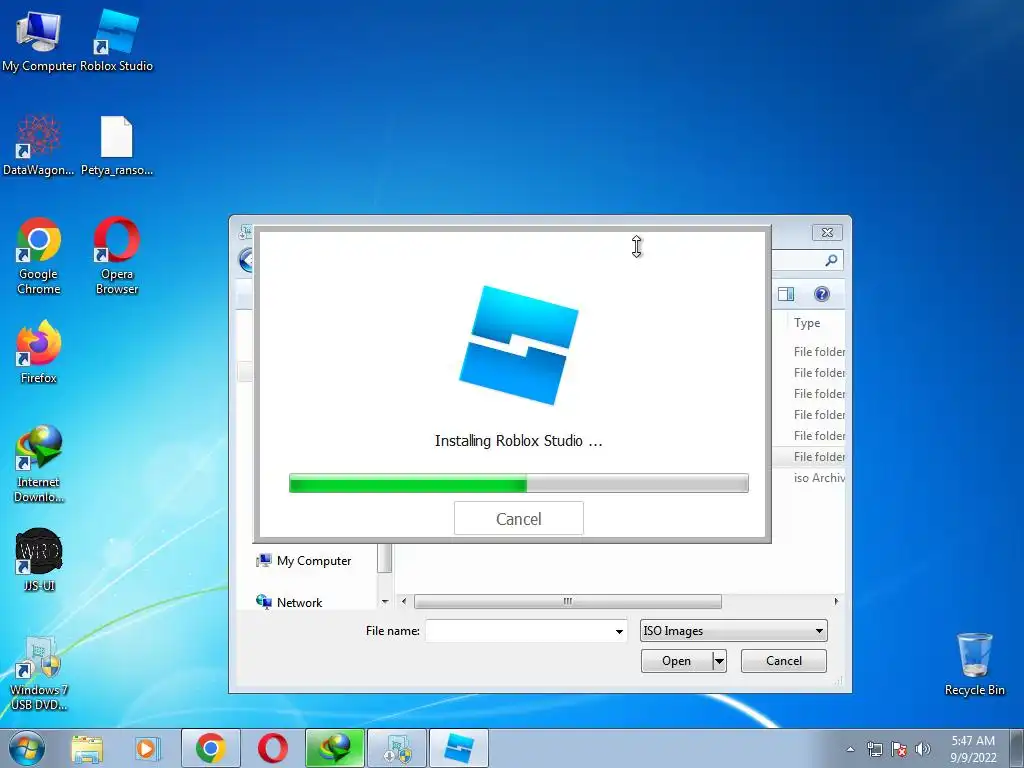Click Open in the file dialog
The image size is (1024, 768).
coord(677,661)
